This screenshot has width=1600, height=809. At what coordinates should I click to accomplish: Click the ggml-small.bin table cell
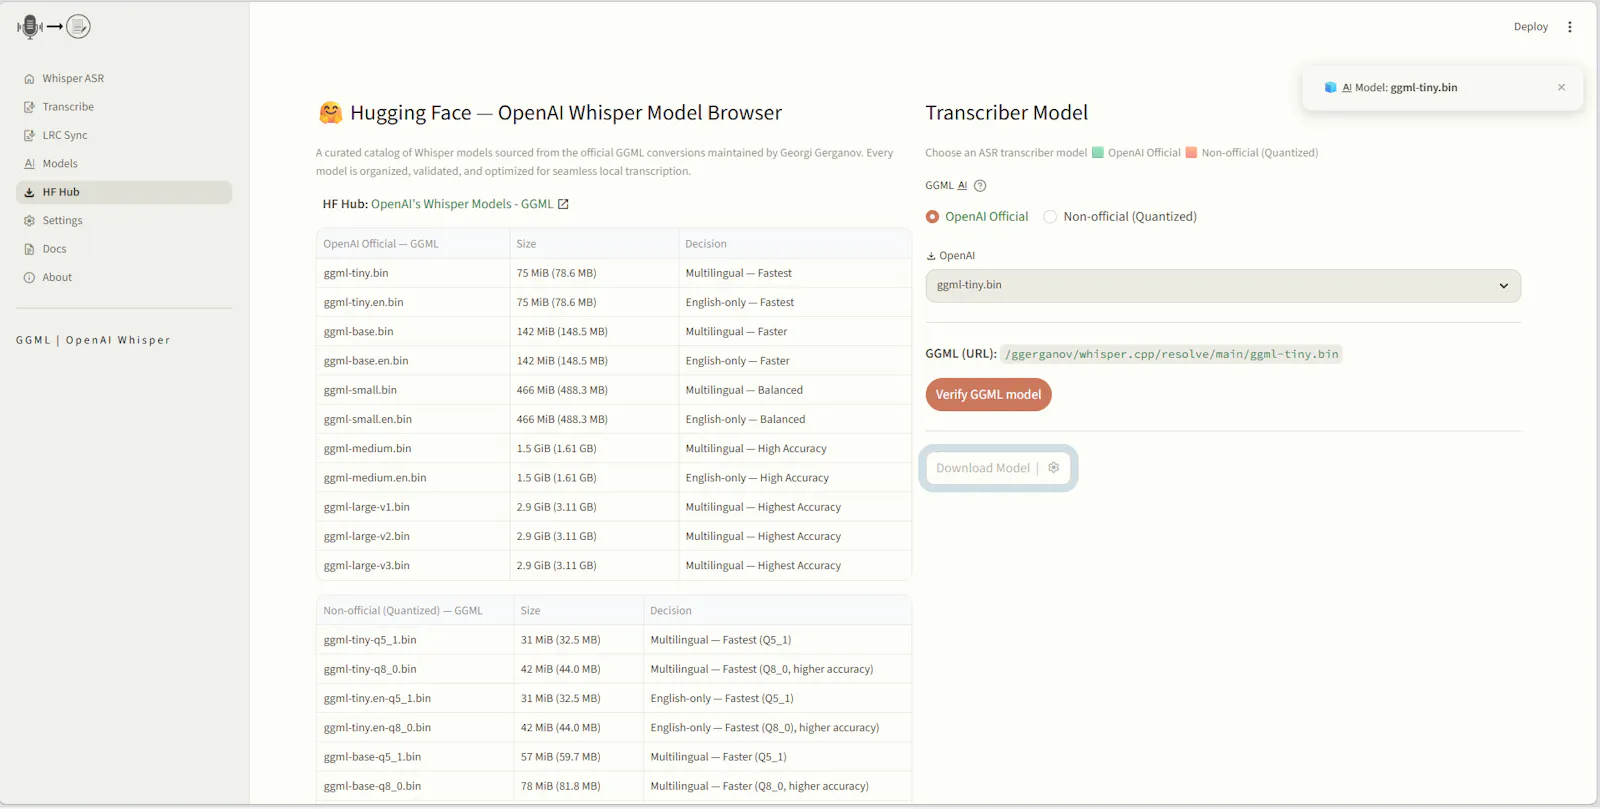tap(412, 390)
